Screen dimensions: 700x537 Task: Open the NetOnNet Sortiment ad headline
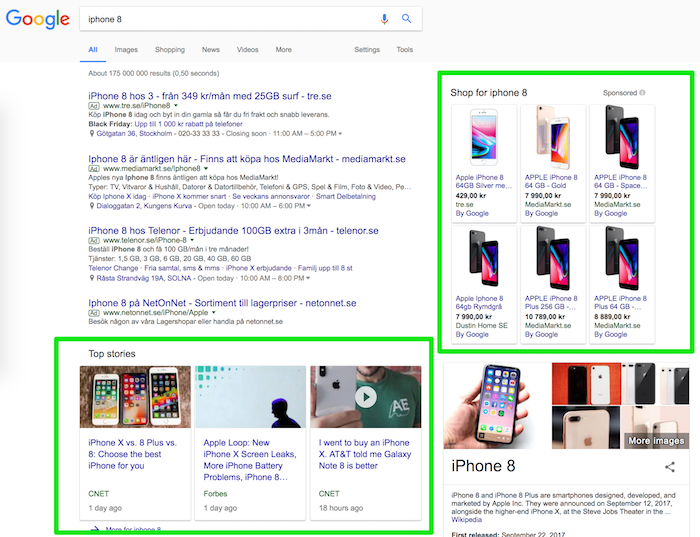222,303
